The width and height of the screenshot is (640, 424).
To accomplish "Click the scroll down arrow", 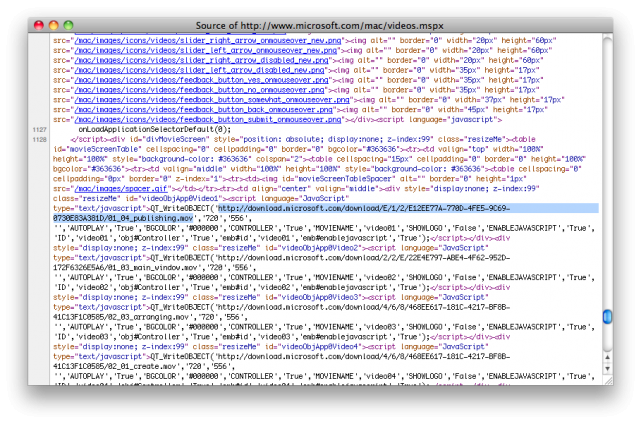I will pos(607,369).
